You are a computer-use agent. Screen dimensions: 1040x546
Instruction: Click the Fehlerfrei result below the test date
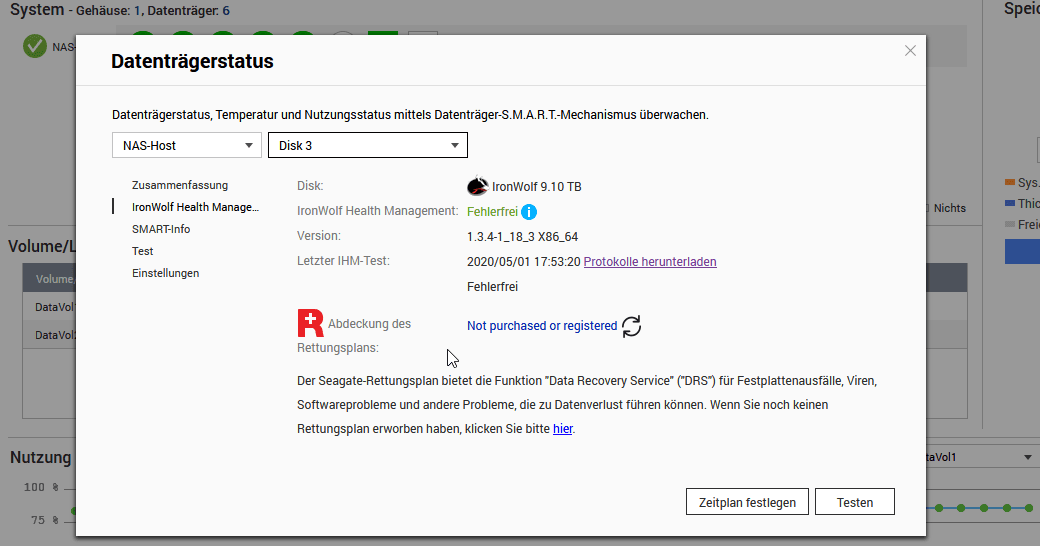click(492, 287)
